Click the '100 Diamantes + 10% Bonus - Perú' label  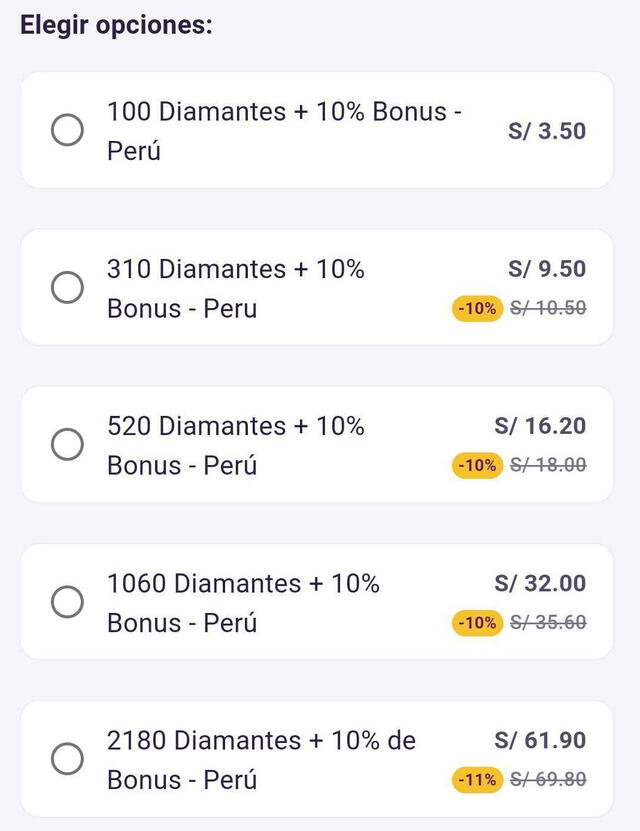pyautogui.click(x=285, y=131)
